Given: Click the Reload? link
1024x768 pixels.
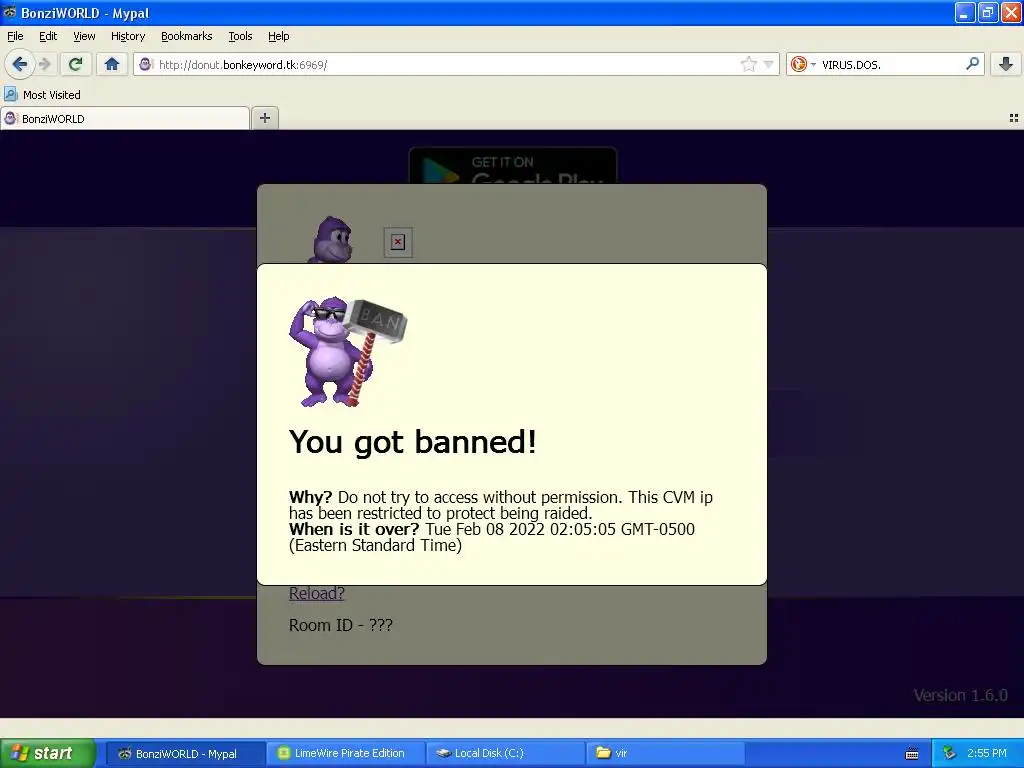Looking at the screenshot, I should [x=317, y=593].
